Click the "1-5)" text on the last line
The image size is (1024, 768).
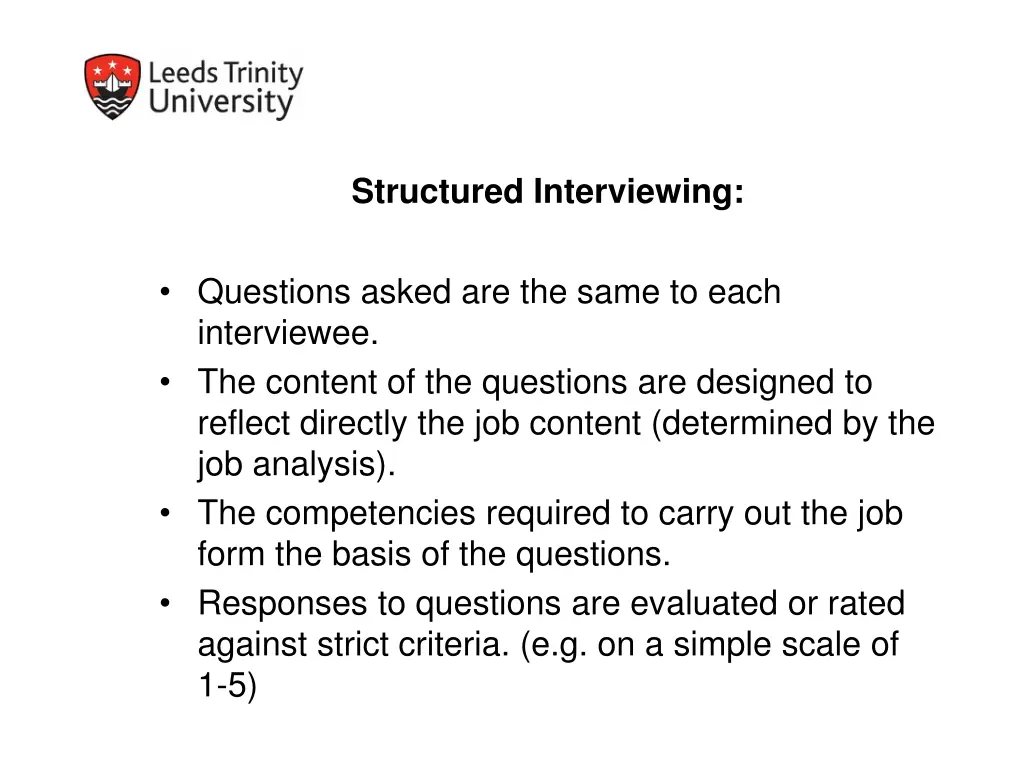tap(227, 687)
